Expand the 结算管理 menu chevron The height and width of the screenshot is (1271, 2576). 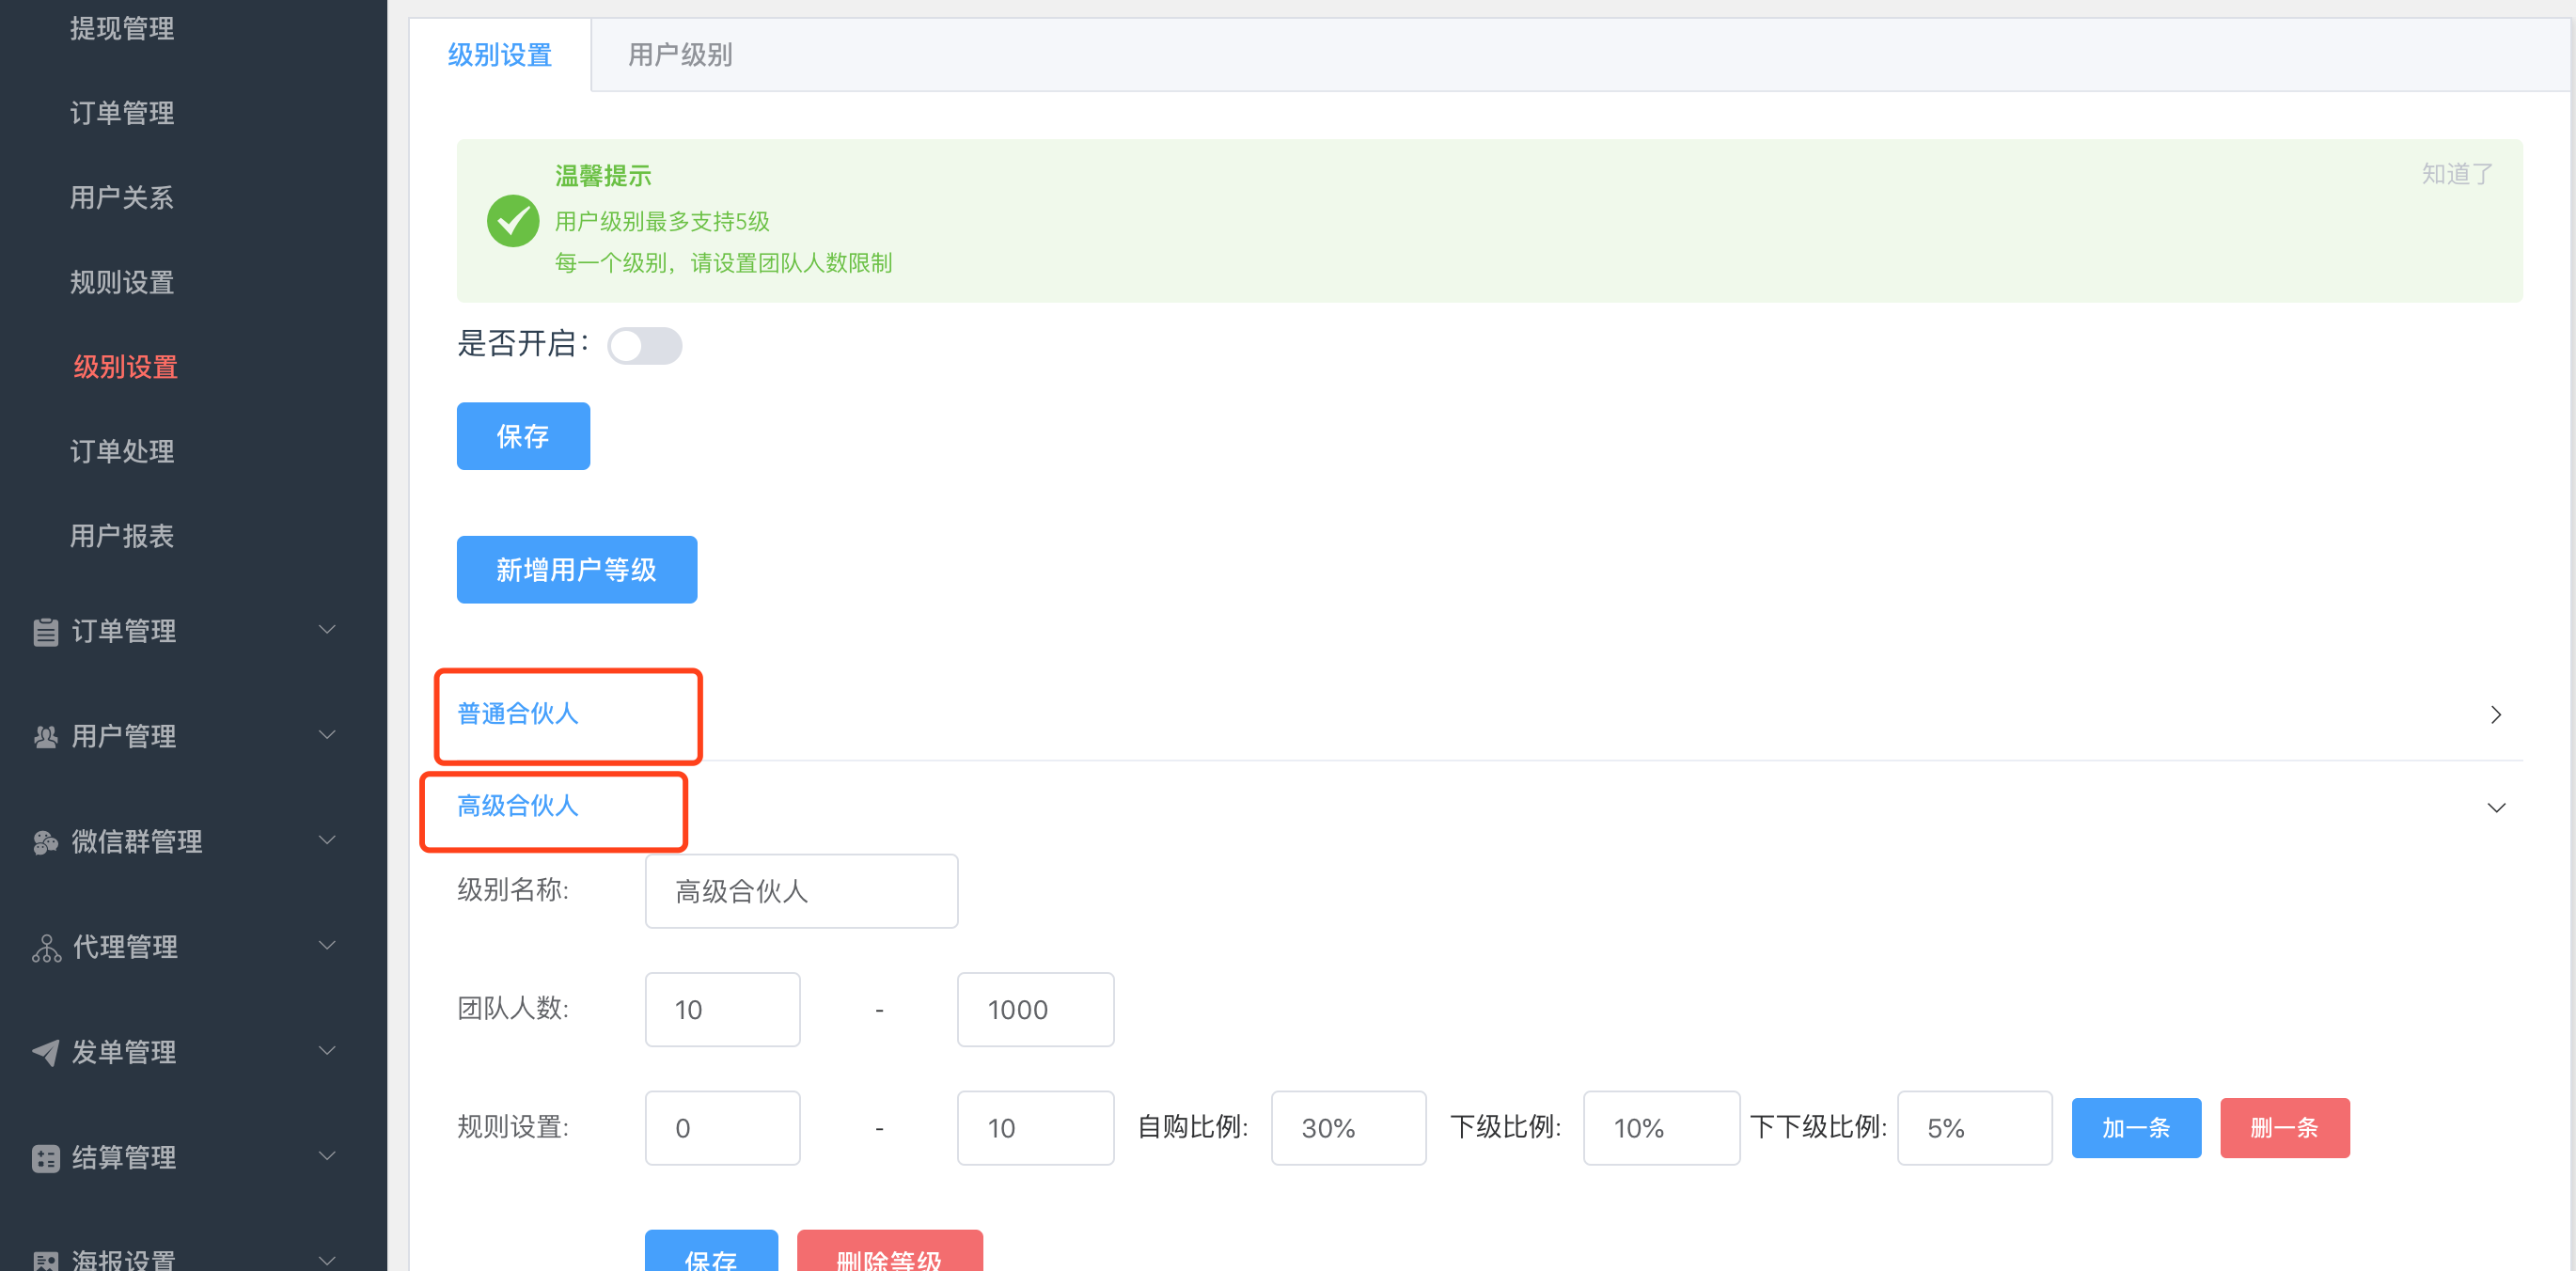tap(327, 1156)
